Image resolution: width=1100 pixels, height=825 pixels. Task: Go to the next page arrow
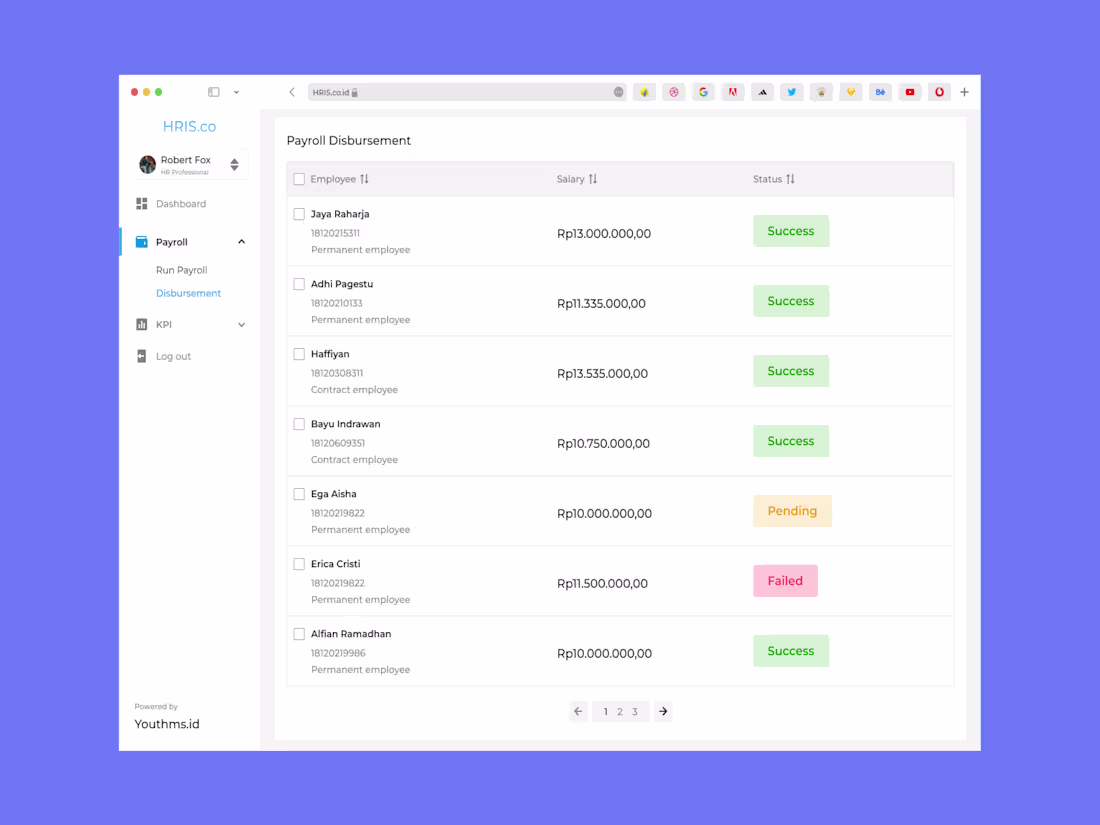pos(663,711)
